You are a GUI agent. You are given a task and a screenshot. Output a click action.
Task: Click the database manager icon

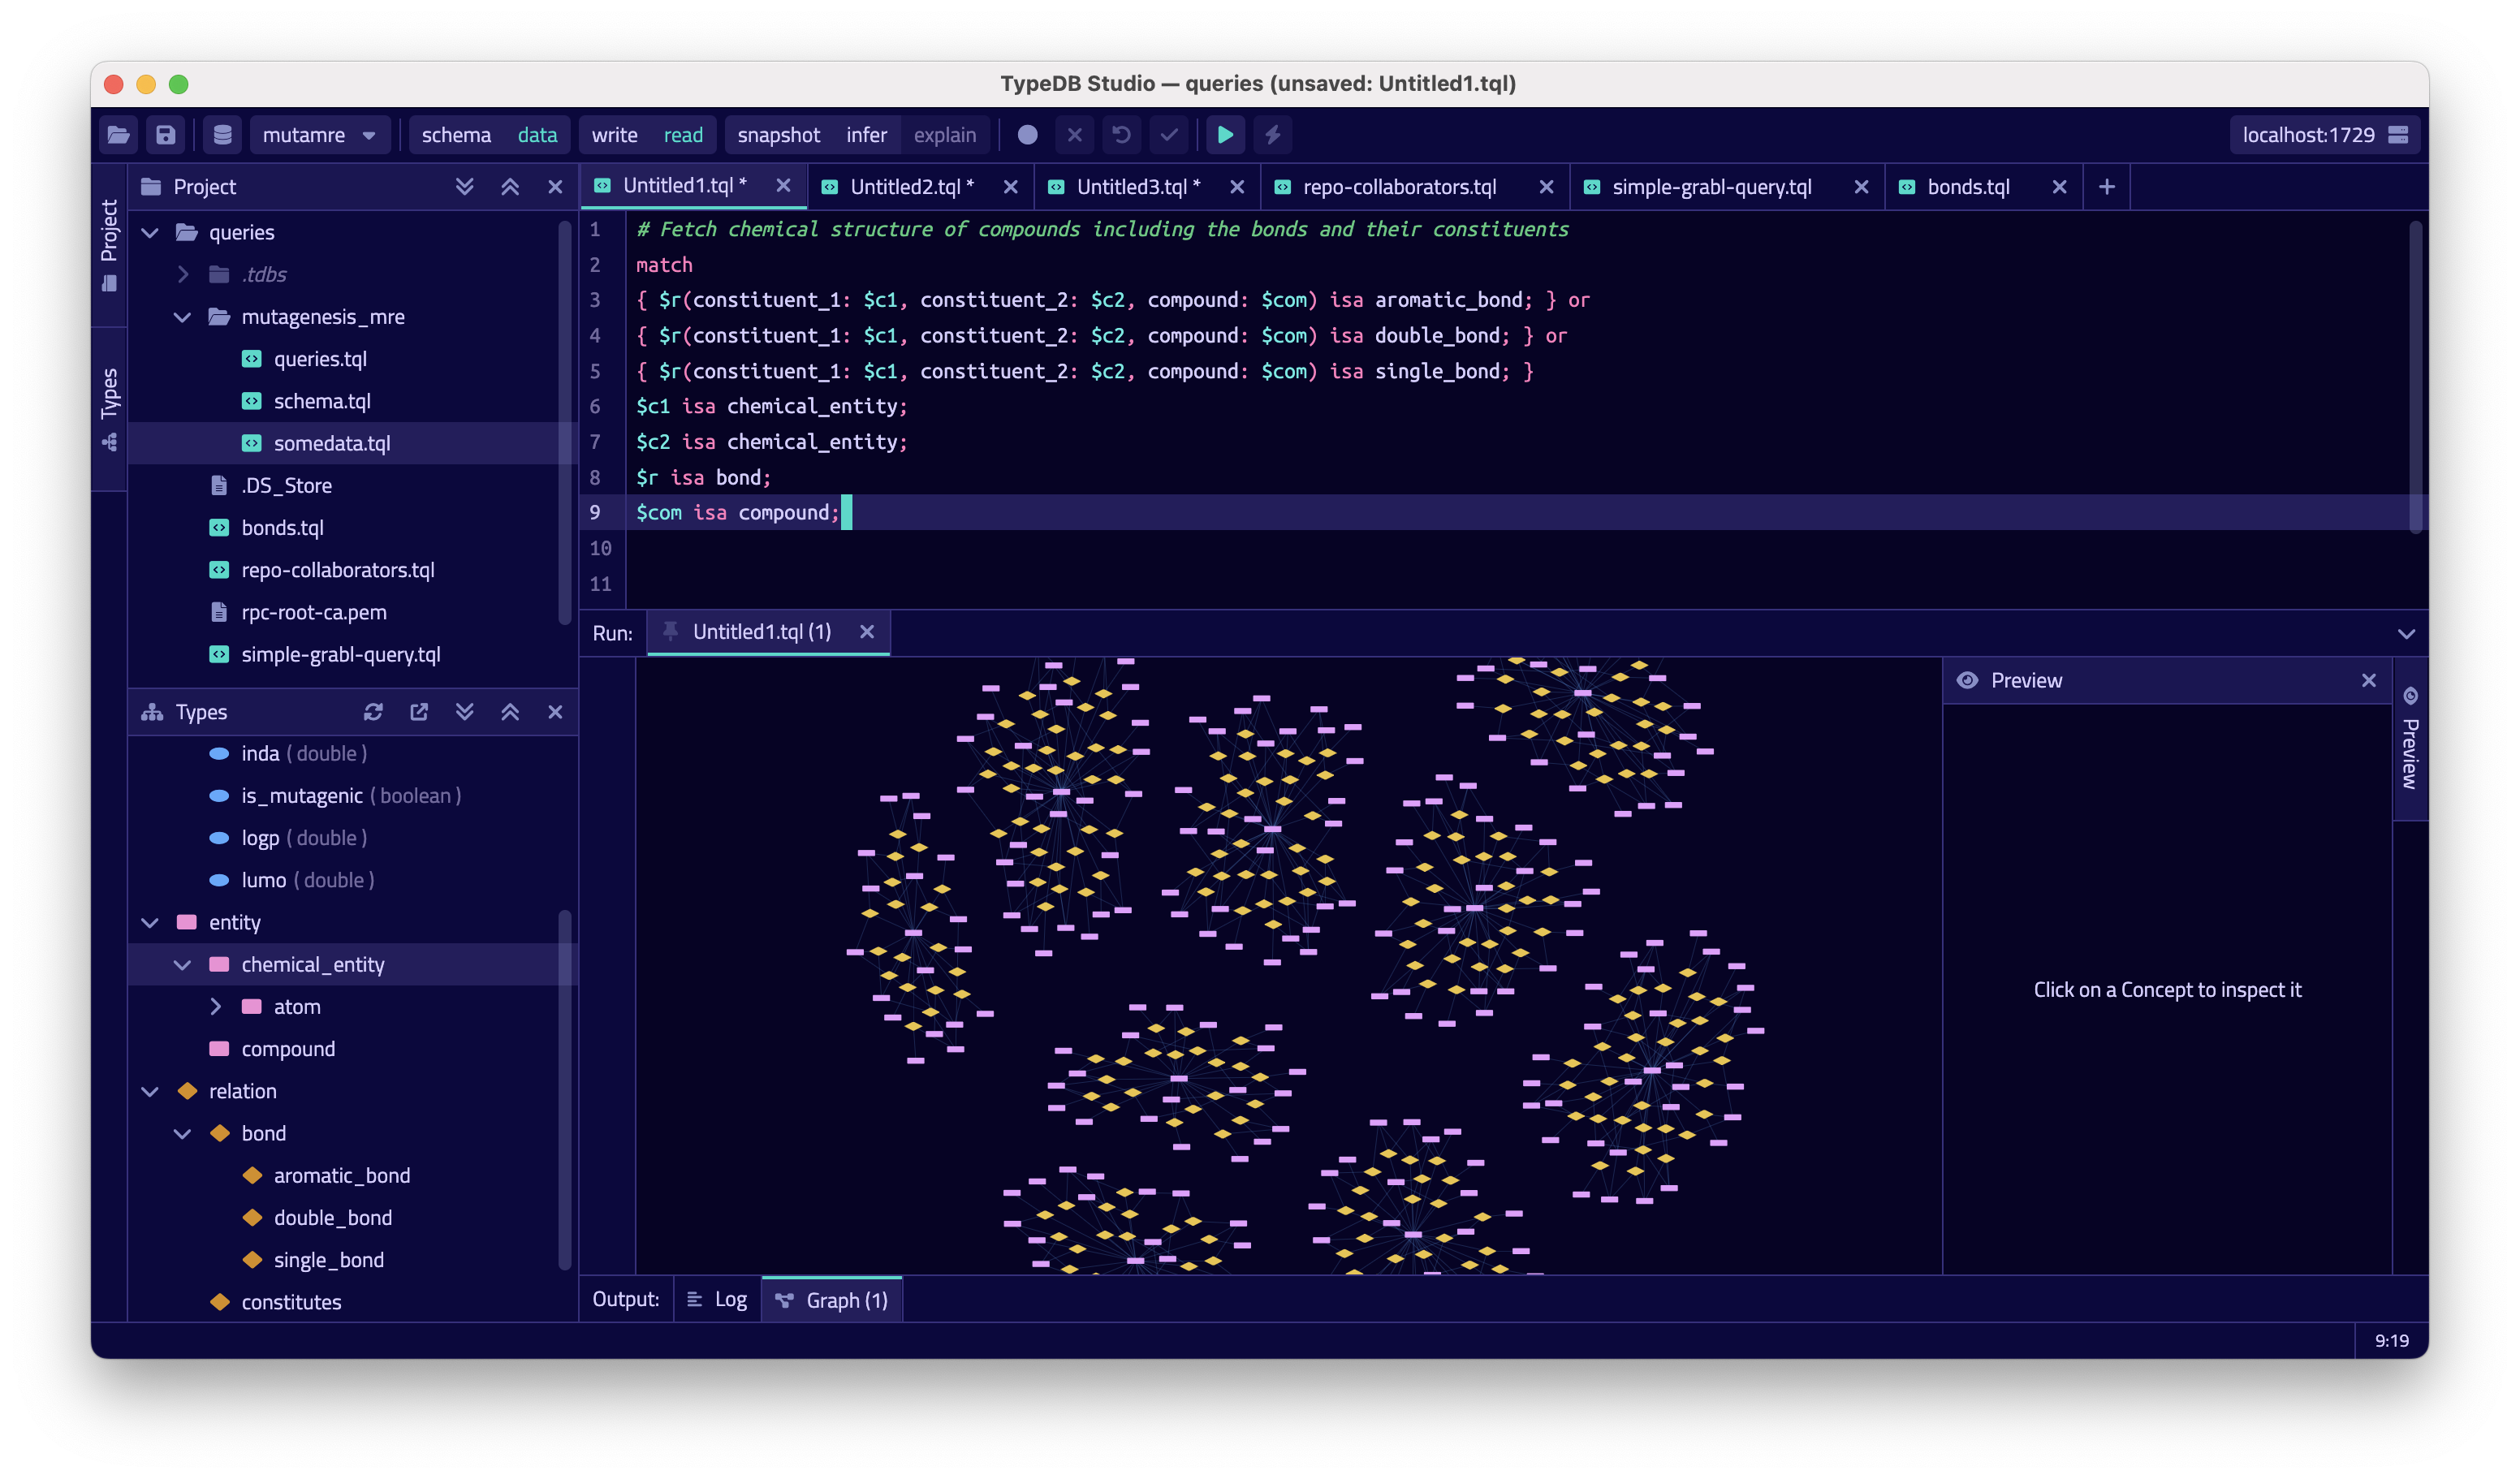(x=222, y=135)
